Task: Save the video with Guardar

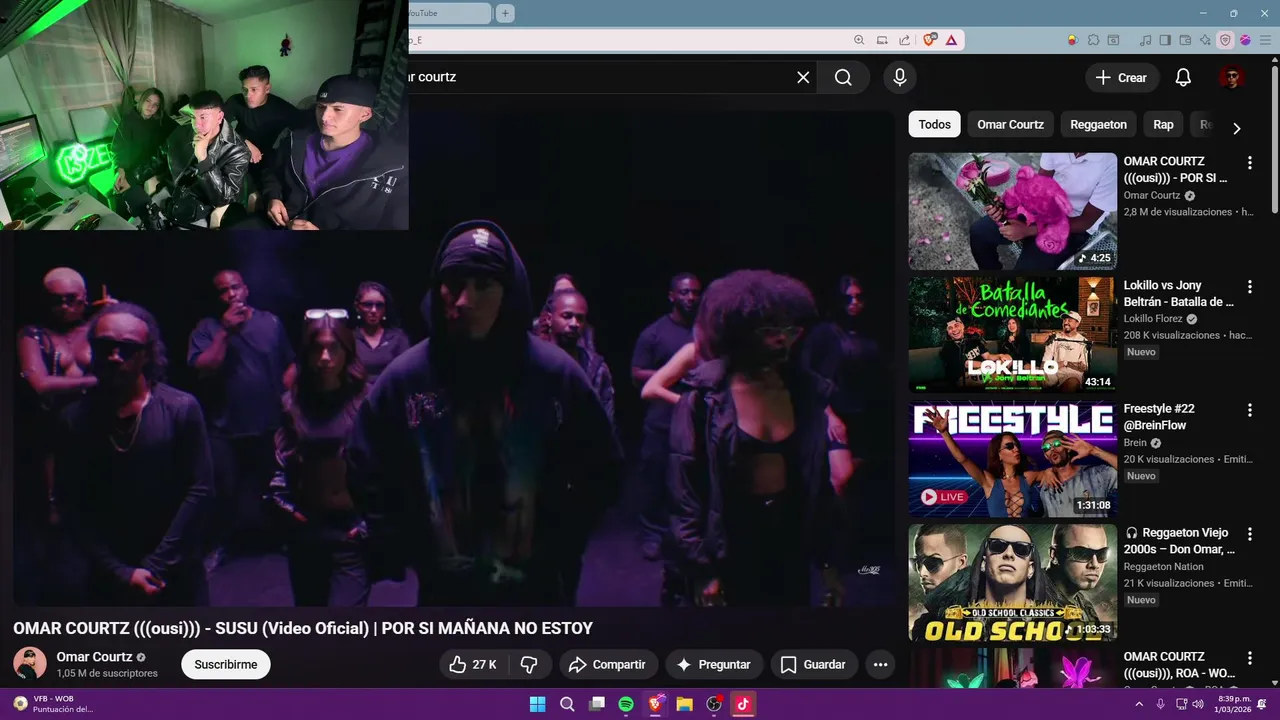Action: tap(813, 664)
